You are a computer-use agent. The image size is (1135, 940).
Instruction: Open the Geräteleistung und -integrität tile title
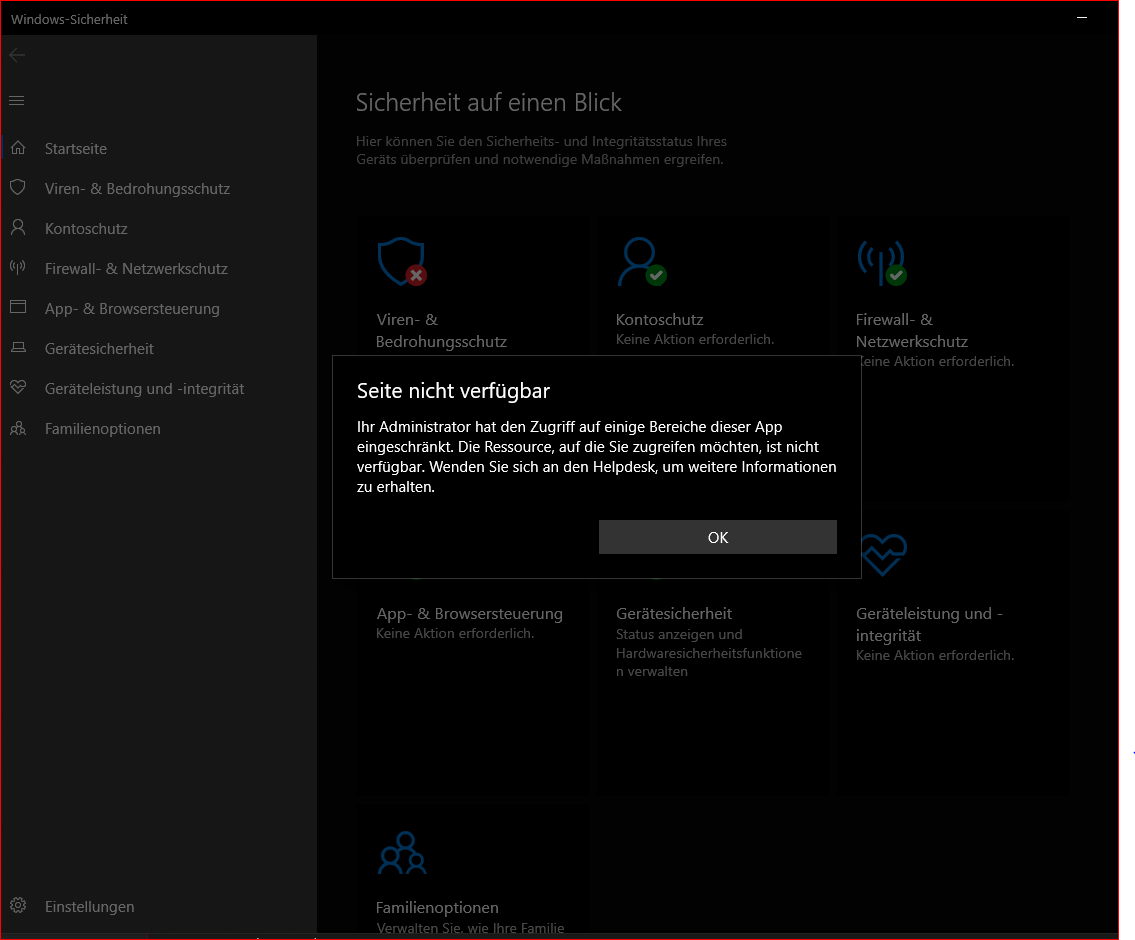tap(929, 624)
